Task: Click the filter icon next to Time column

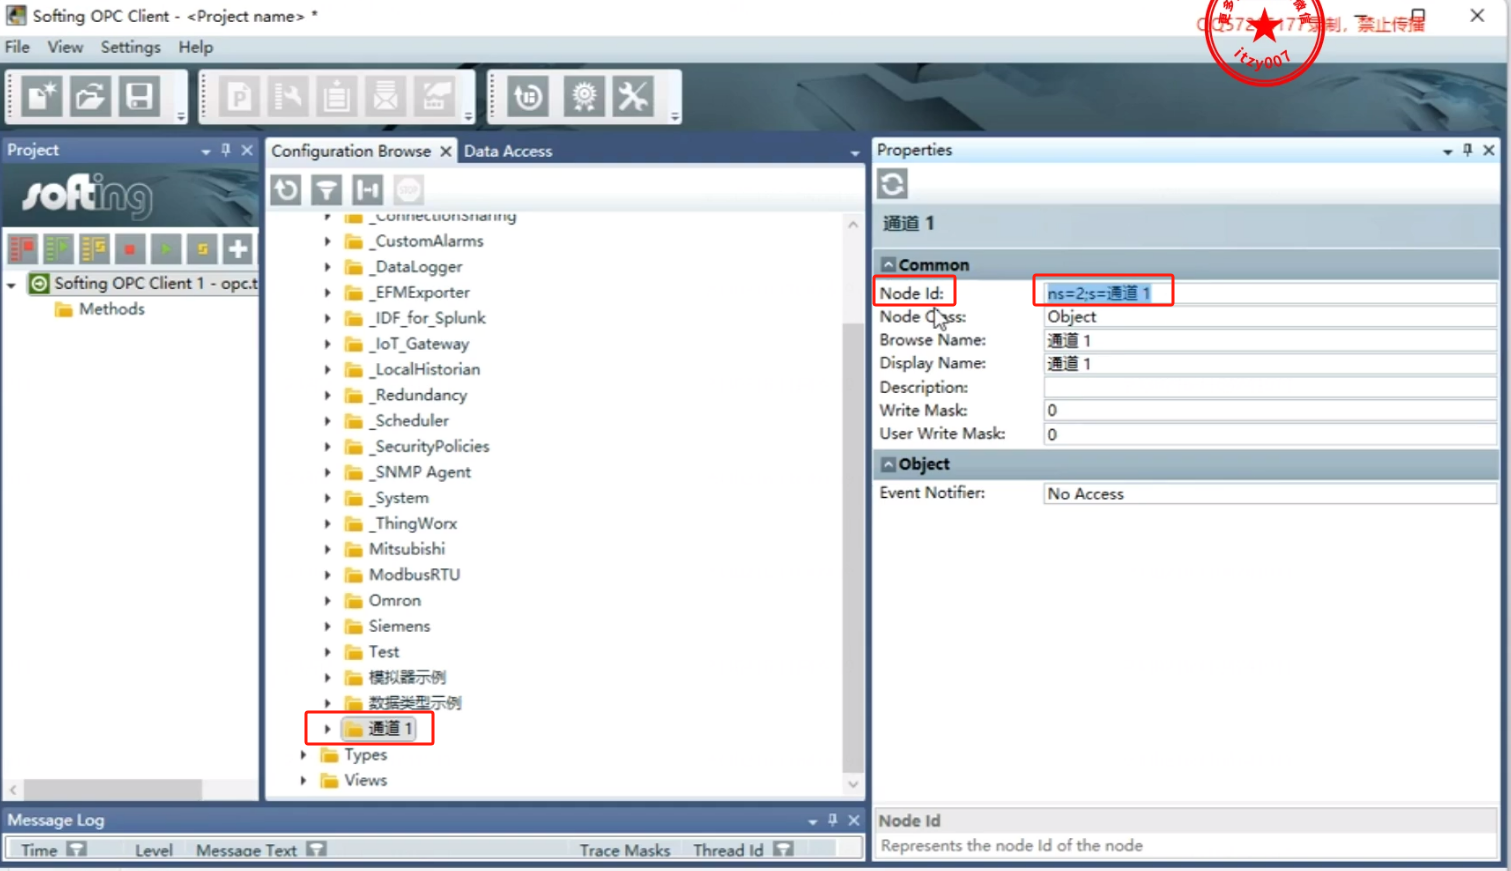Action: click(x=77, y=849)
